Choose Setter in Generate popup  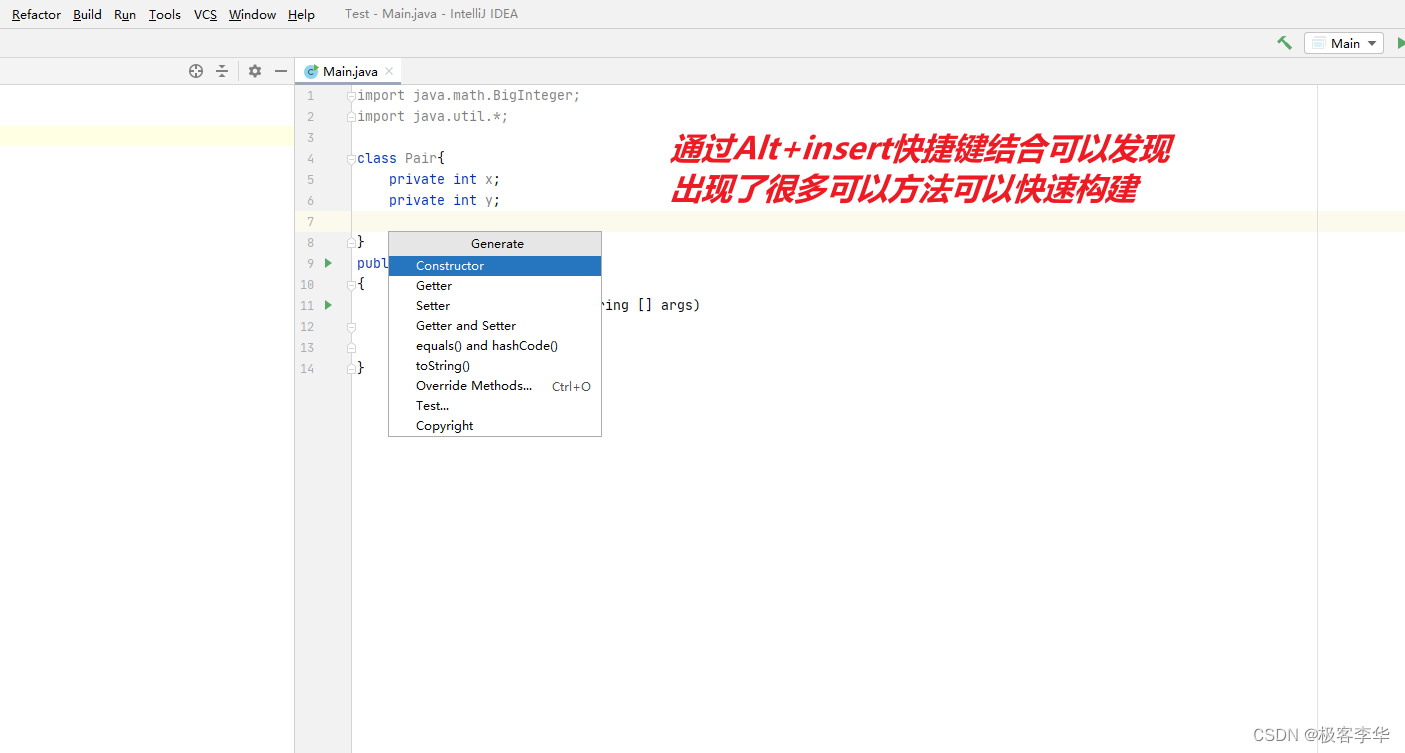[x=495, y=306]
